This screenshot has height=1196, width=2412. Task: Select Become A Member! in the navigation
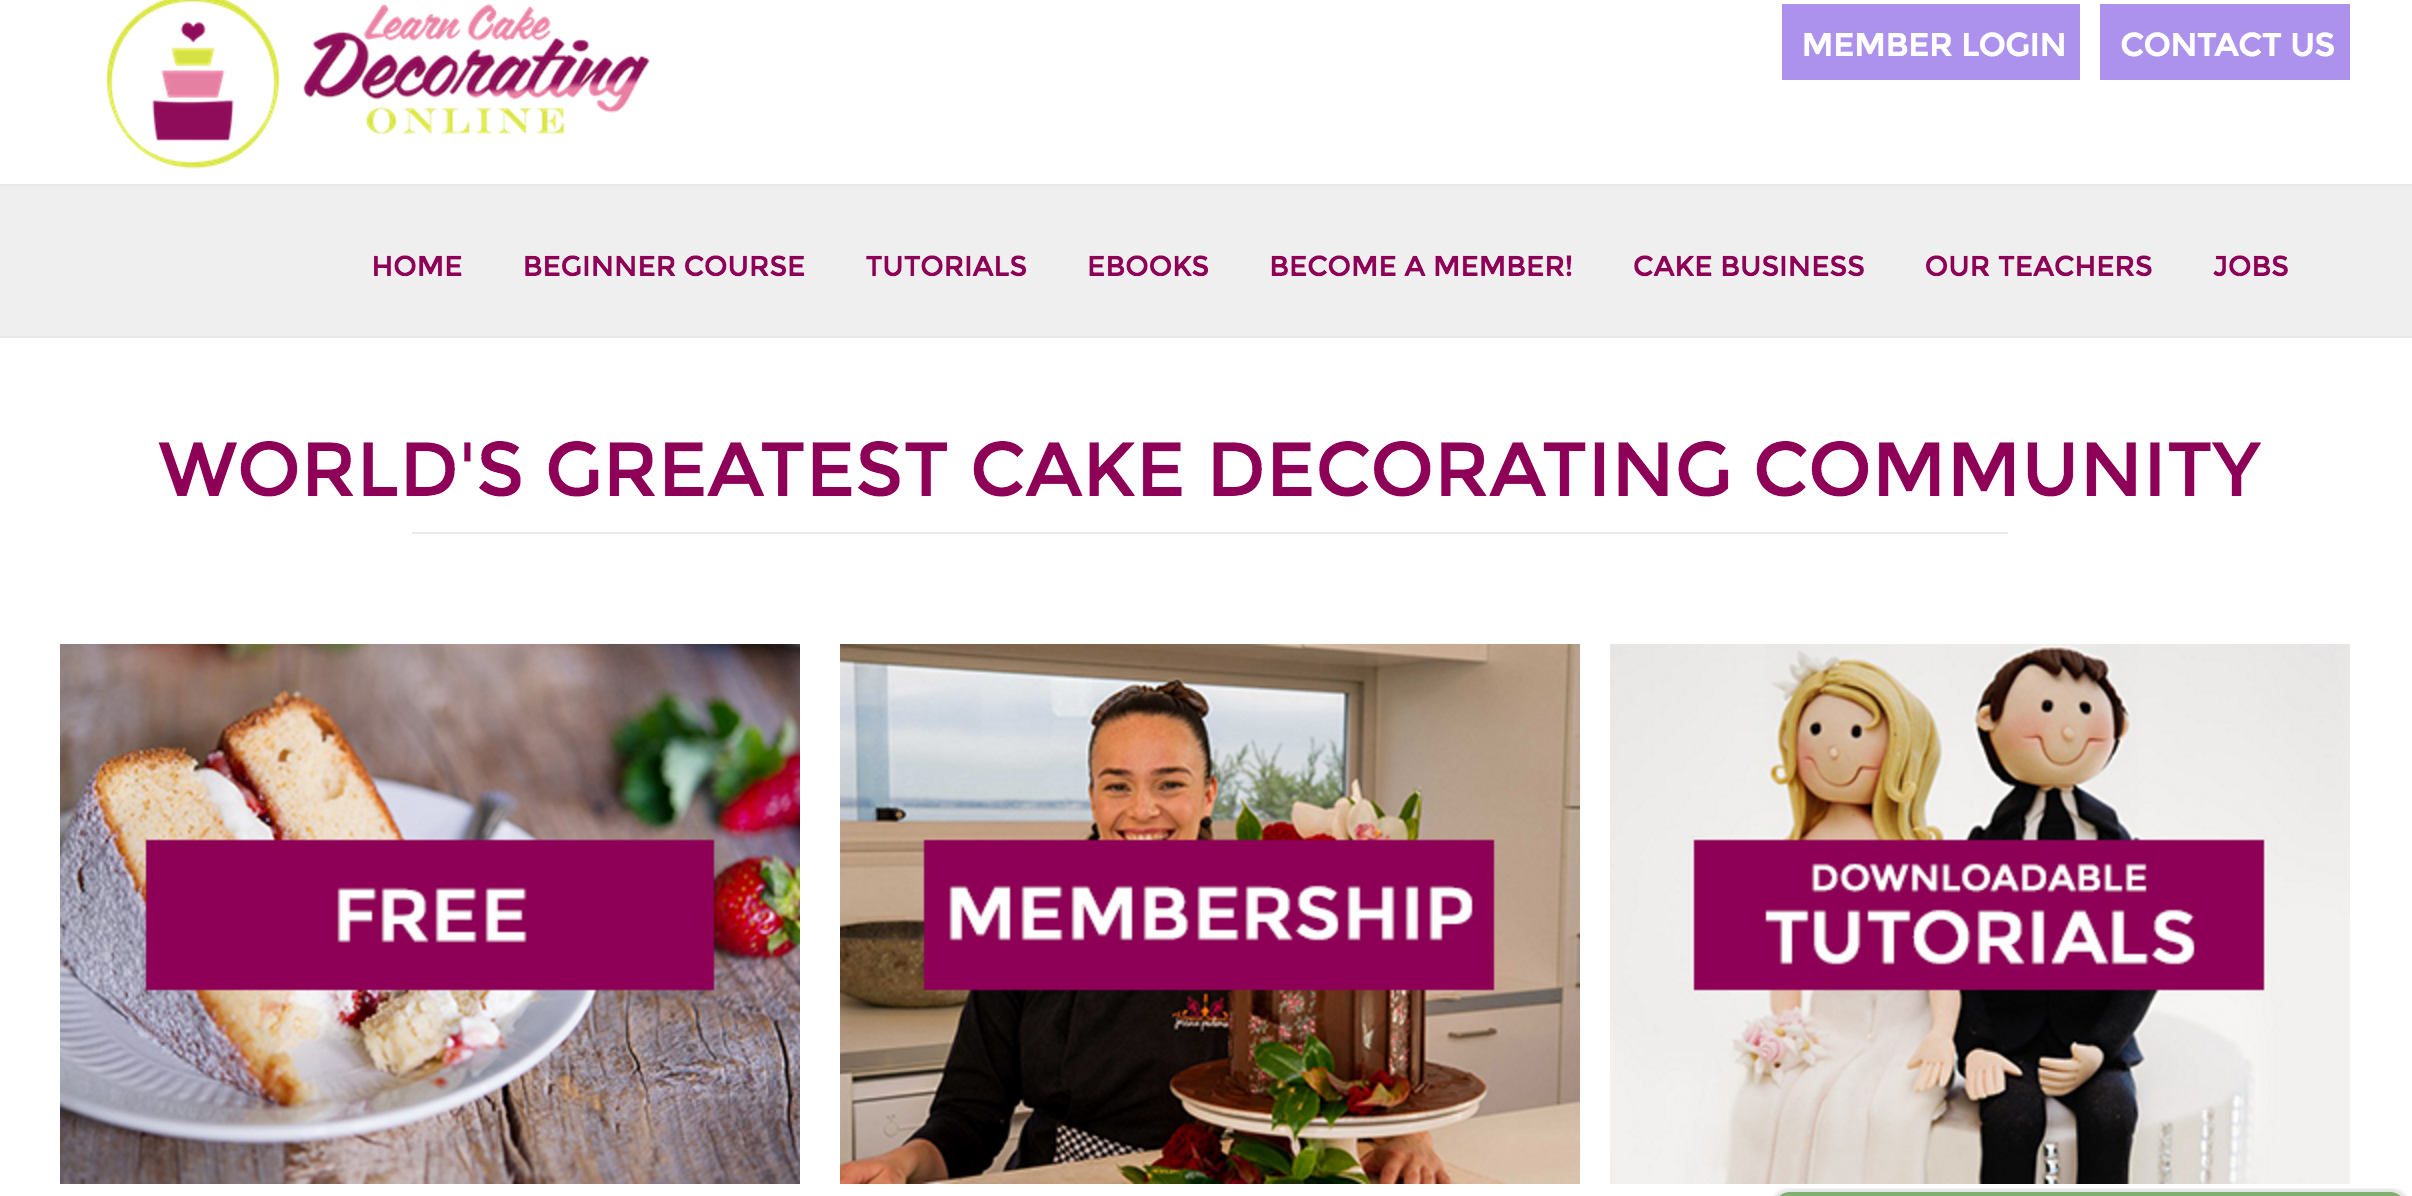click(1421, 266)
